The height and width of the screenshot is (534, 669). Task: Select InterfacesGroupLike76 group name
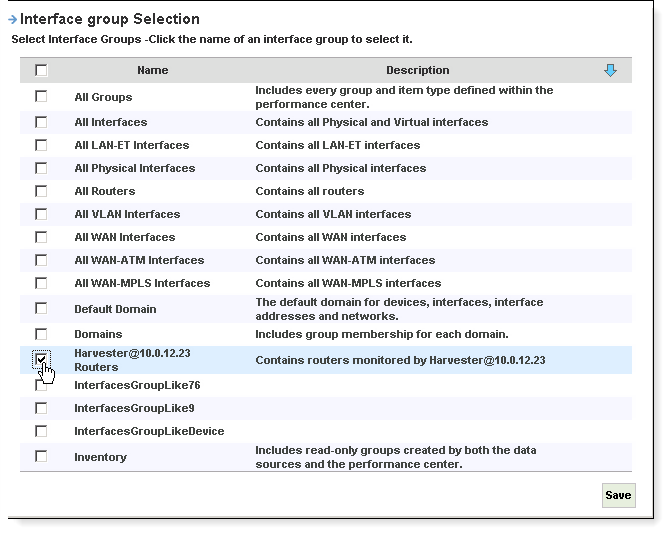[138, 385]
